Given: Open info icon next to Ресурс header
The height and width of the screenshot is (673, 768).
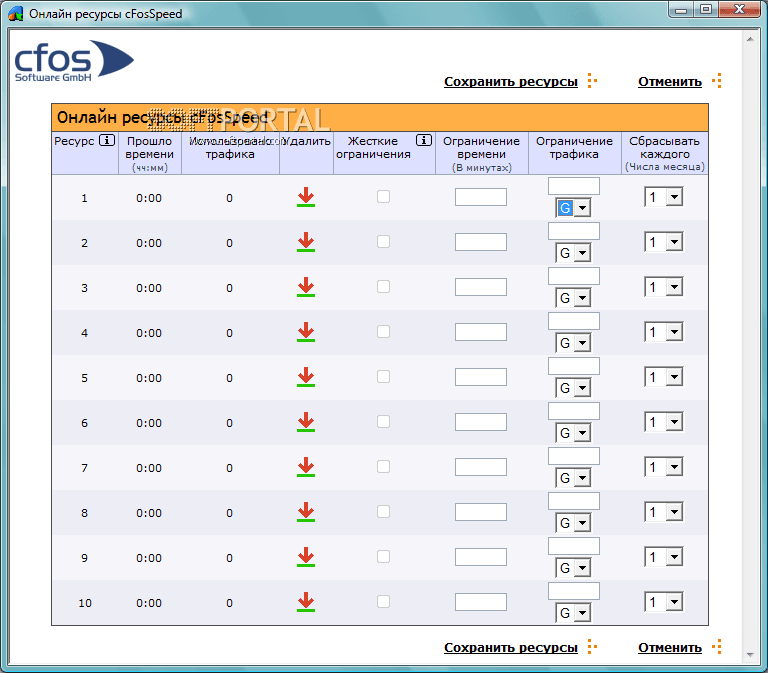Looking at the screenshot, I should (107, 141).
